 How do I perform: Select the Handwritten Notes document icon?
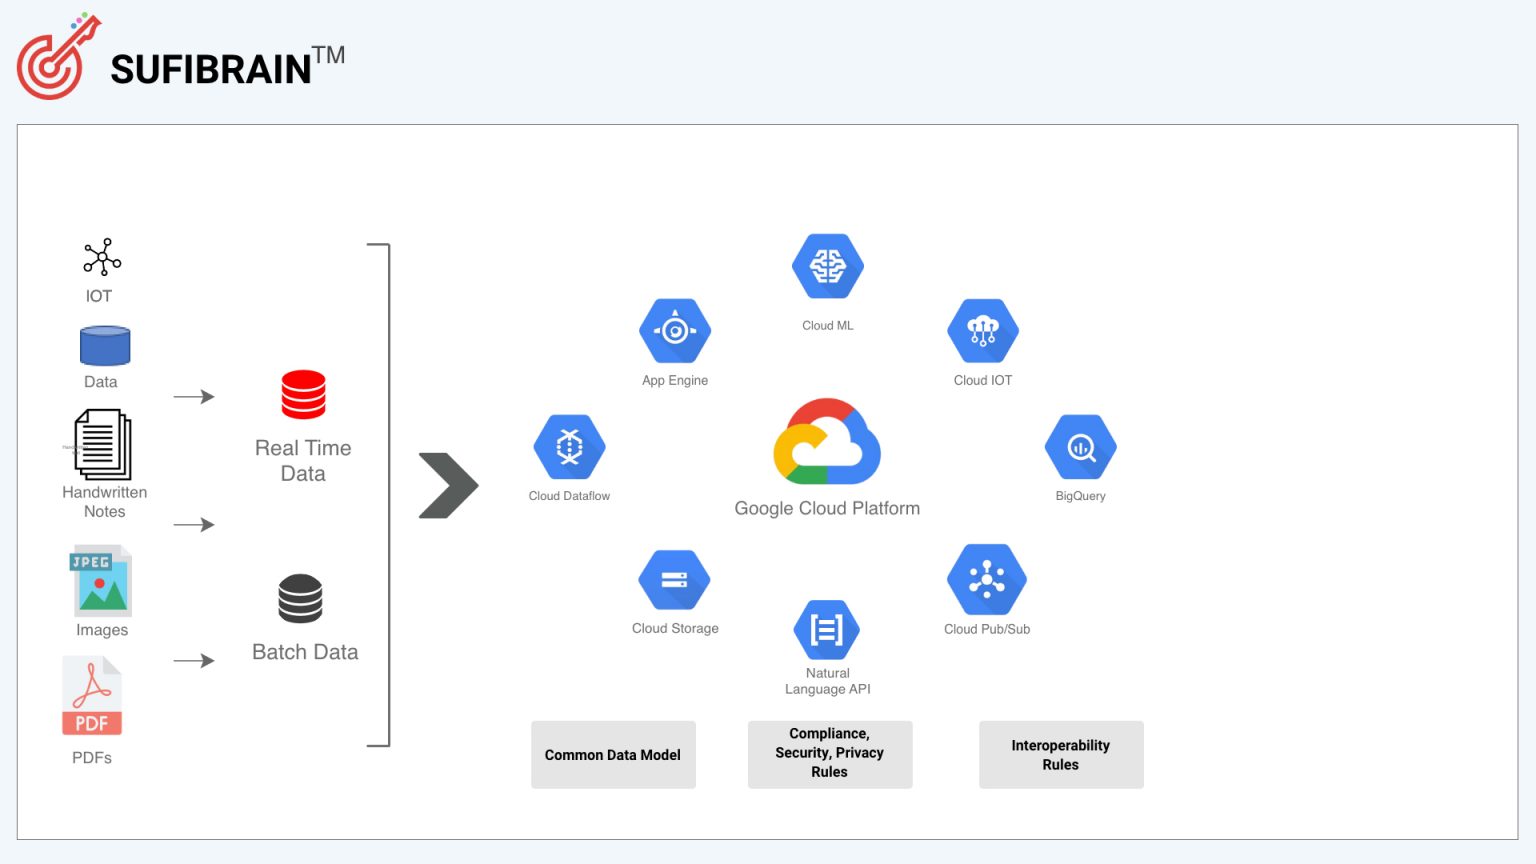(103, 444)
